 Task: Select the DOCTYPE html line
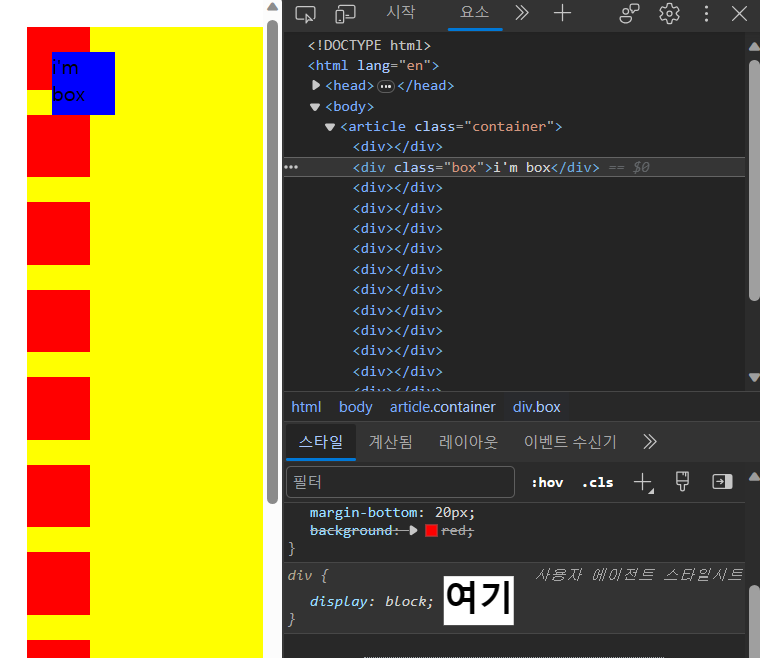[x=369, y=46]
